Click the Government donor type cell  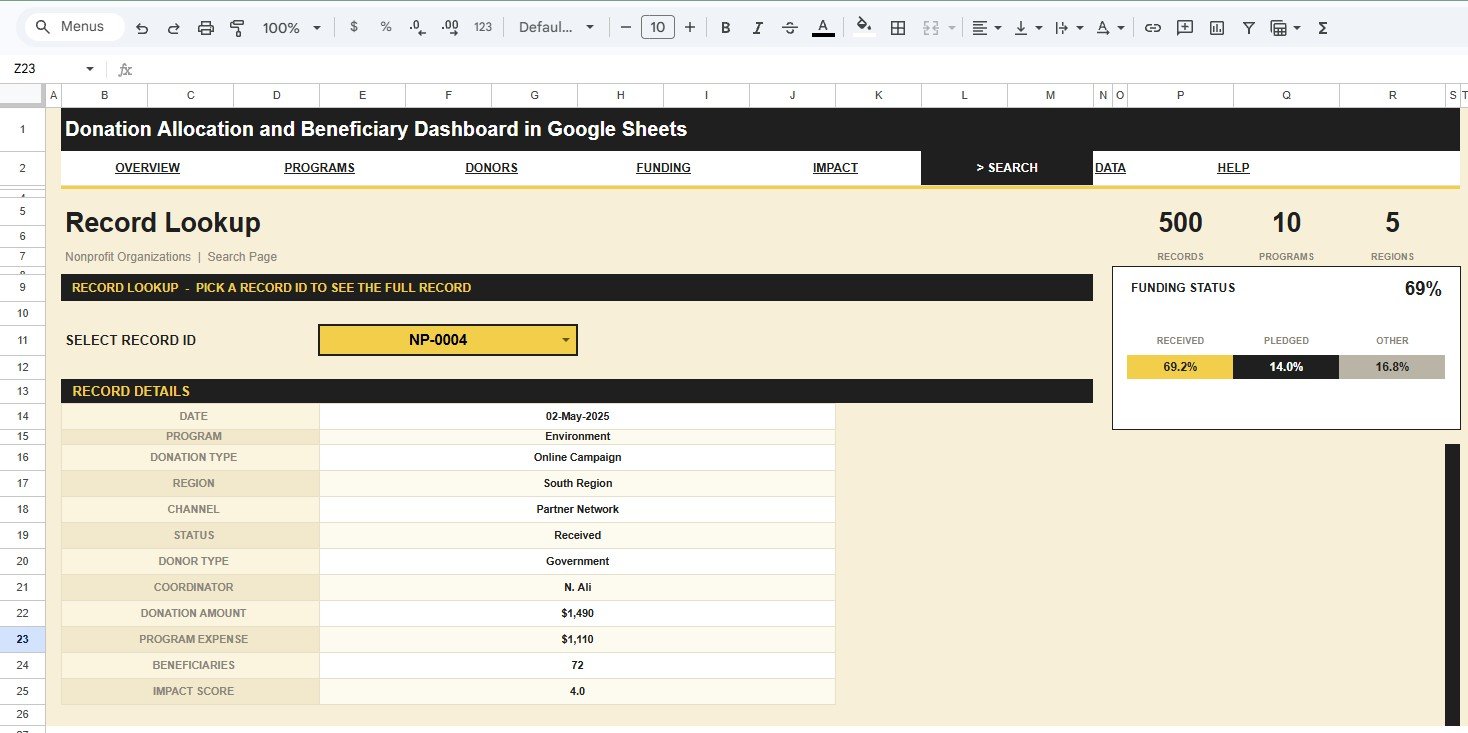tap(577, 561)
